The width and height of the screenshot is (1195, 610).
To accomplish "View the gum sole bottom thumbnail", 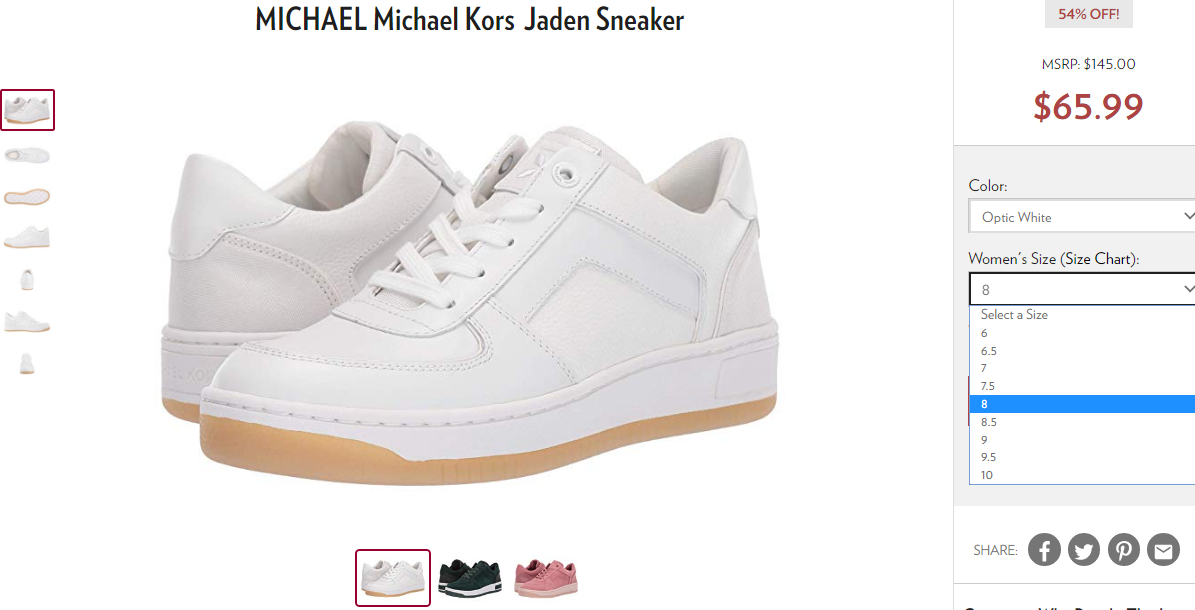I will (27, 197).
